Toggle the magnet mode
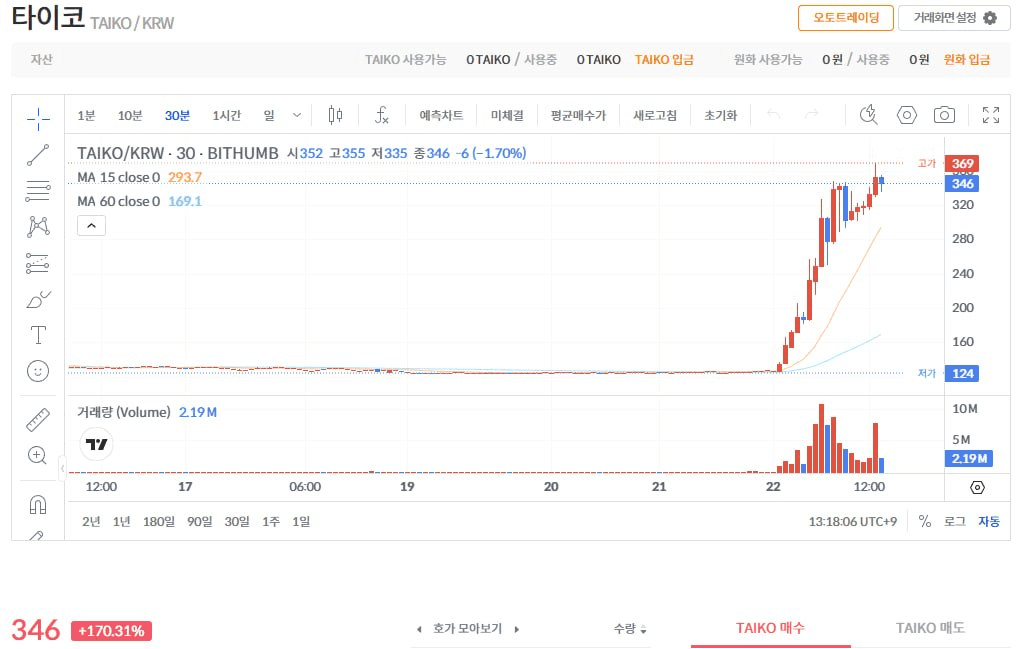Image resolution: width=1017 pixels, height=649 pixels. tap(38, 504)
